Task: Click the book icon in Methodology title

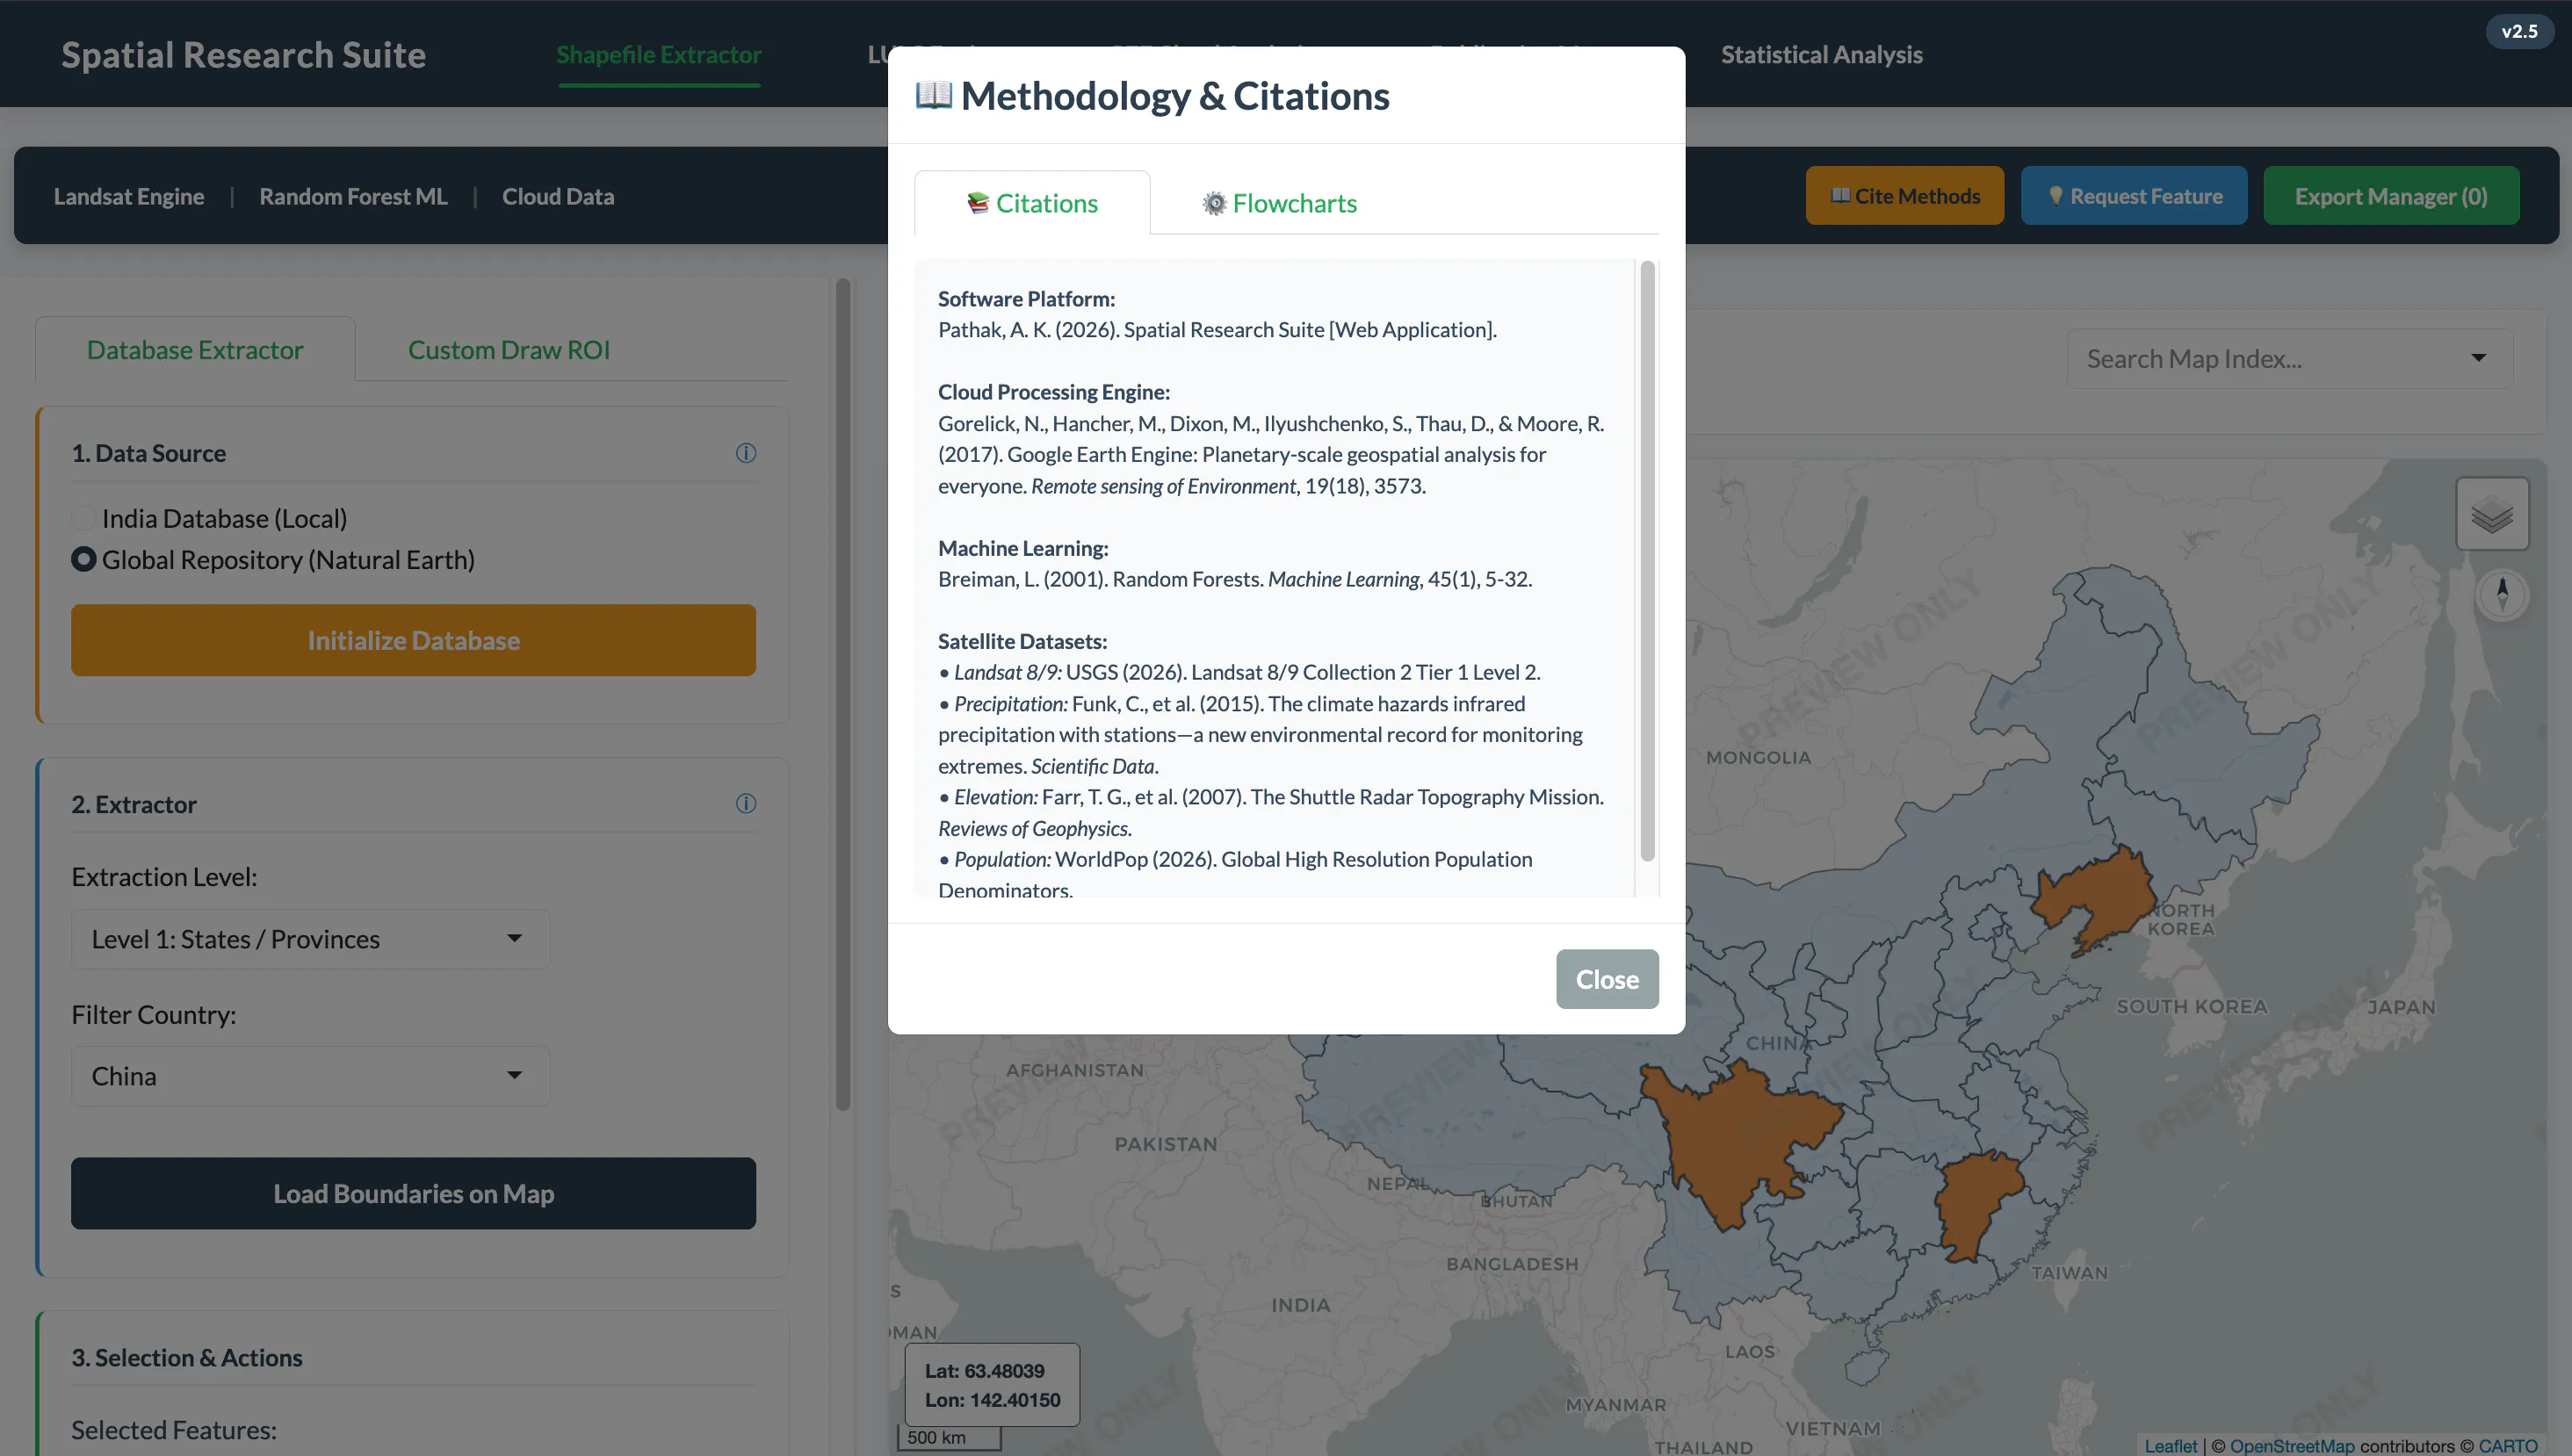Action: 933,95
